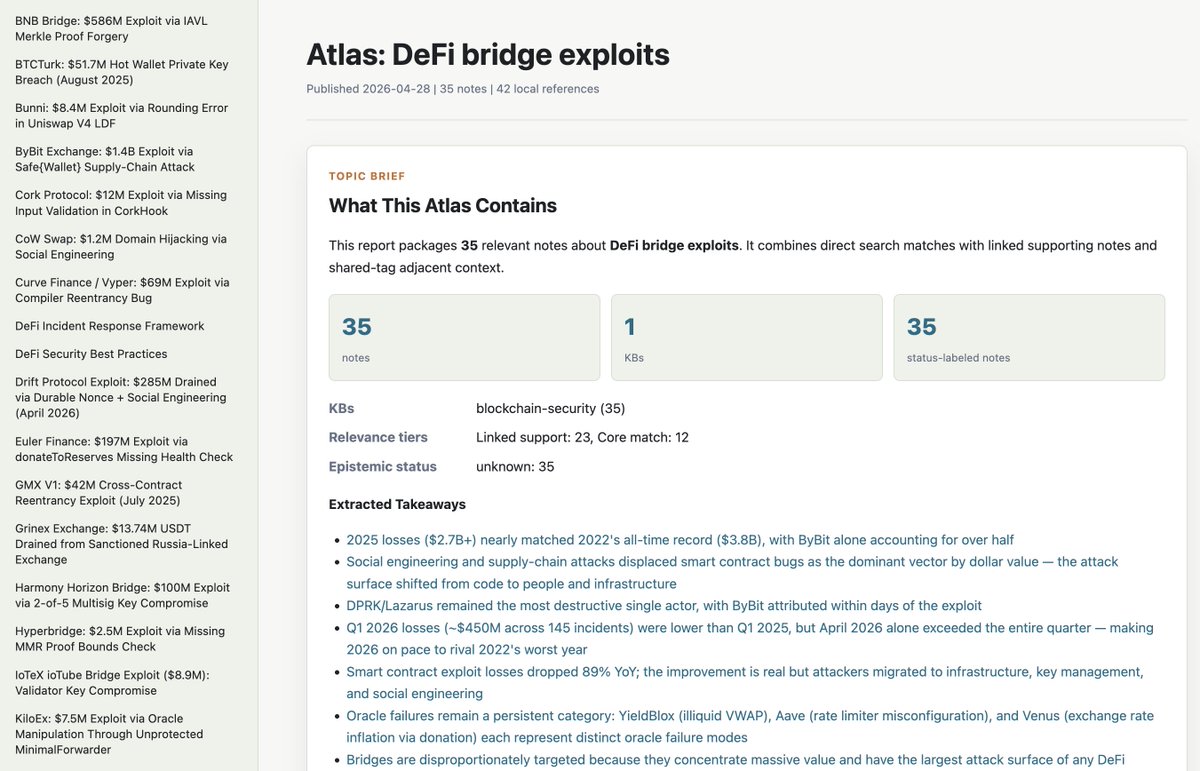
Task: Open IoTeX ioTube Bridge Exploit note
Action: (113, 683)
